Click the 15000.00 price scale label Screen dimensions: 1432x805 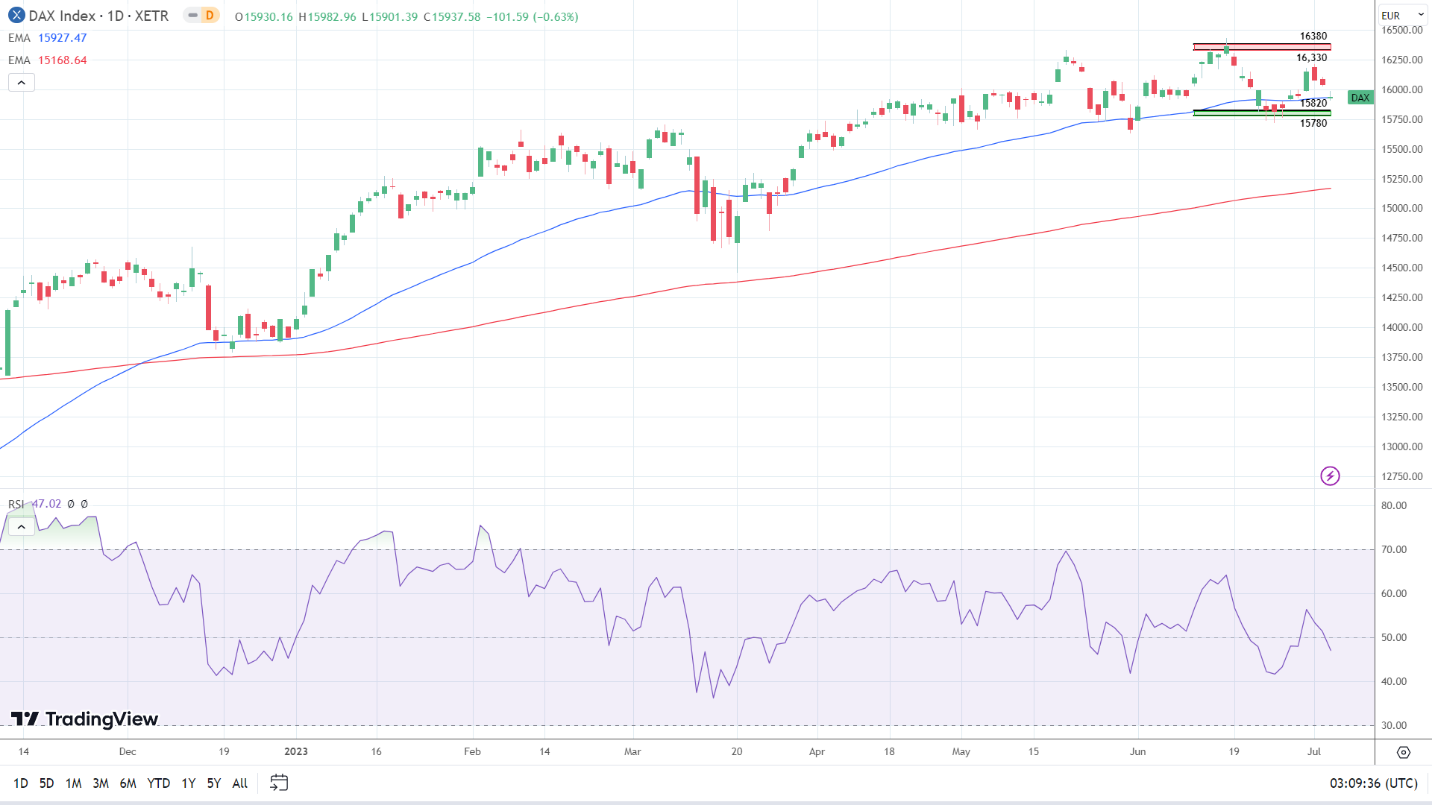pos(1403,209)
